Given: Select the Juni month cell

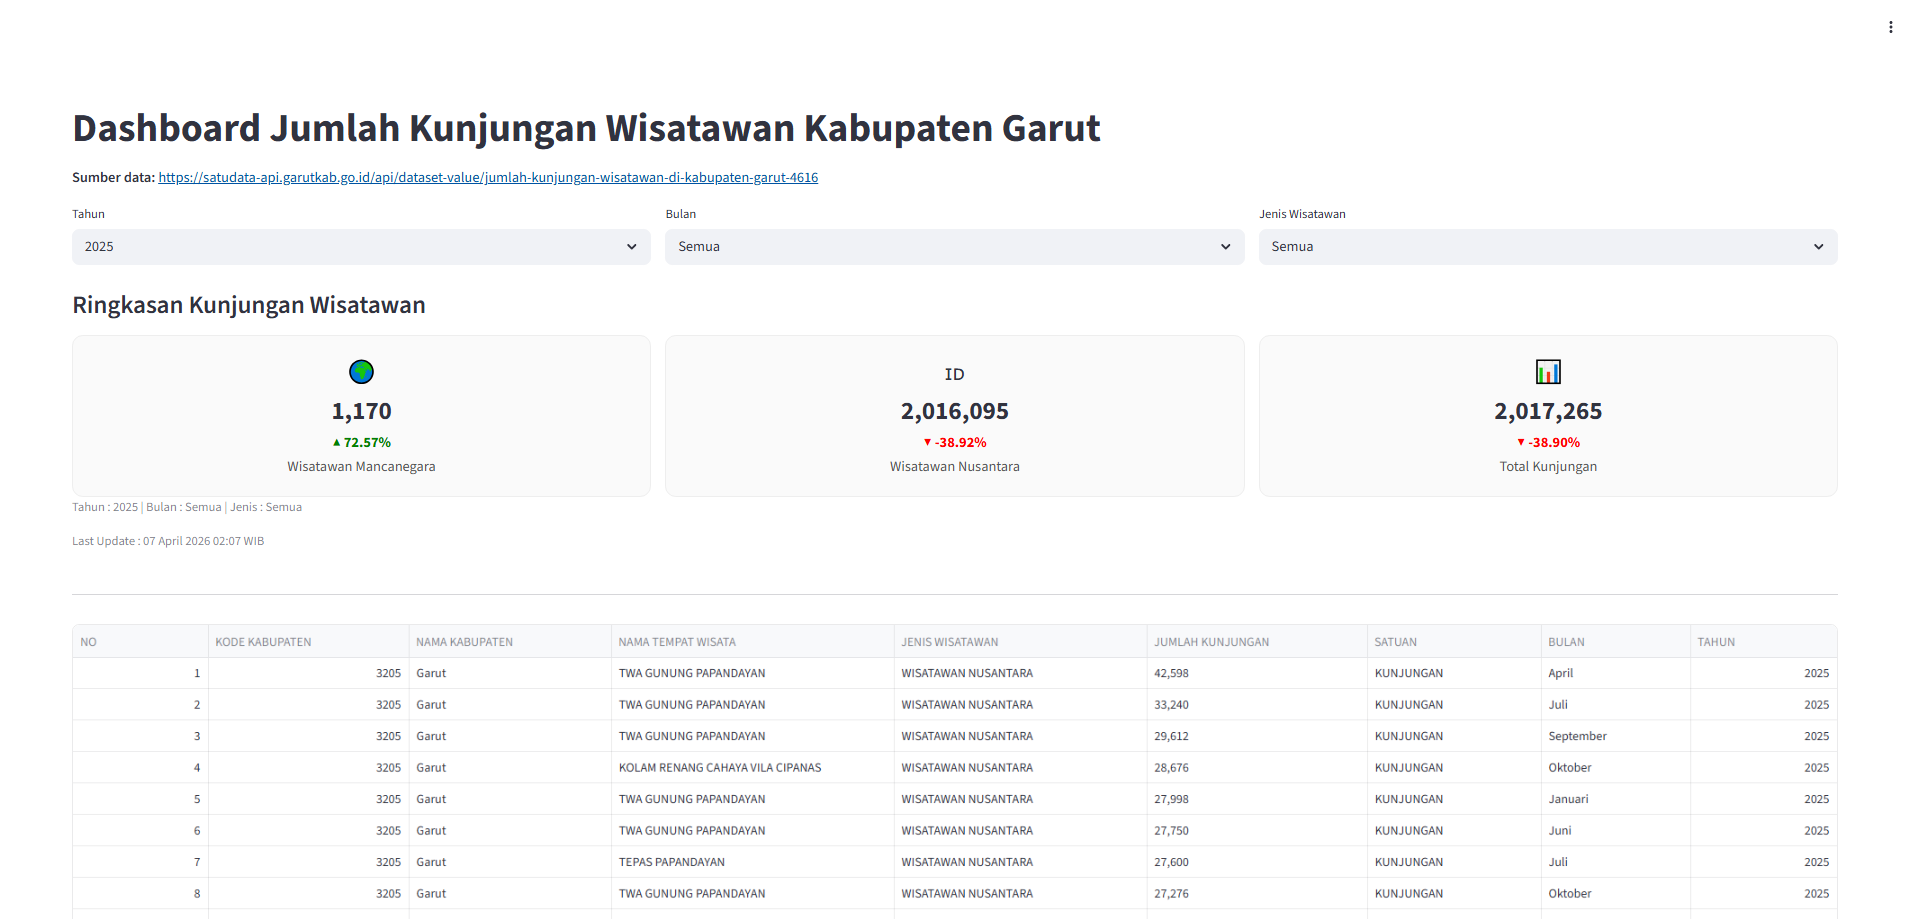Looking at the screenshot, I should coord(1615,831).
